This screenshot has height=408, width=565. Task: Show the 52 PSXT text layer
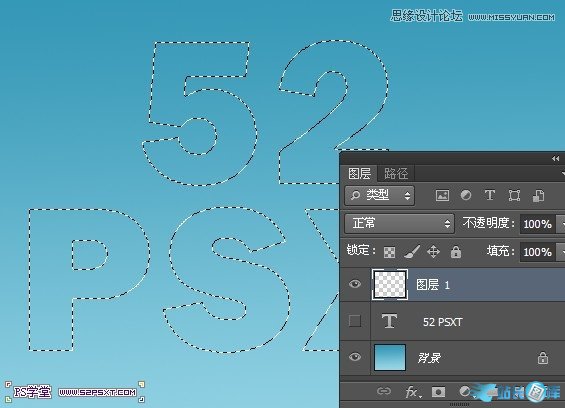point(355,320)
